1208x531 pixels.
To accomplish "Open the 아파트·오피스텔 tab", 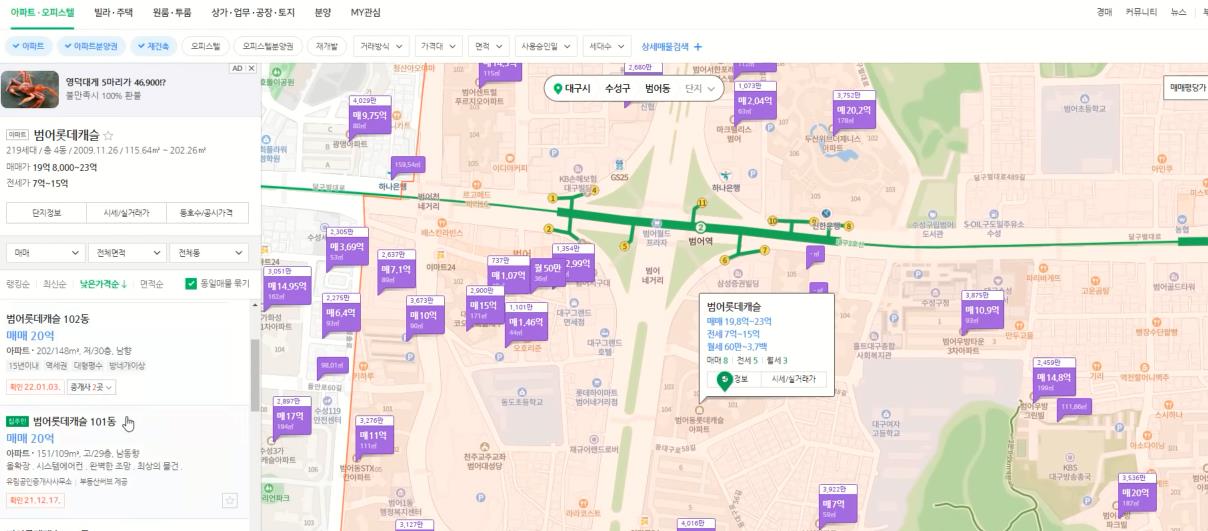I will 42,12.
